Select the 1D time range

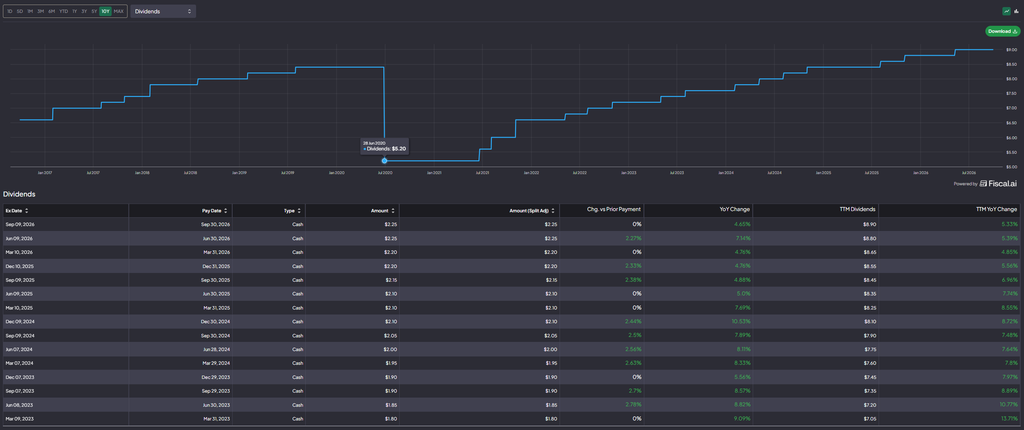point(10,11)
